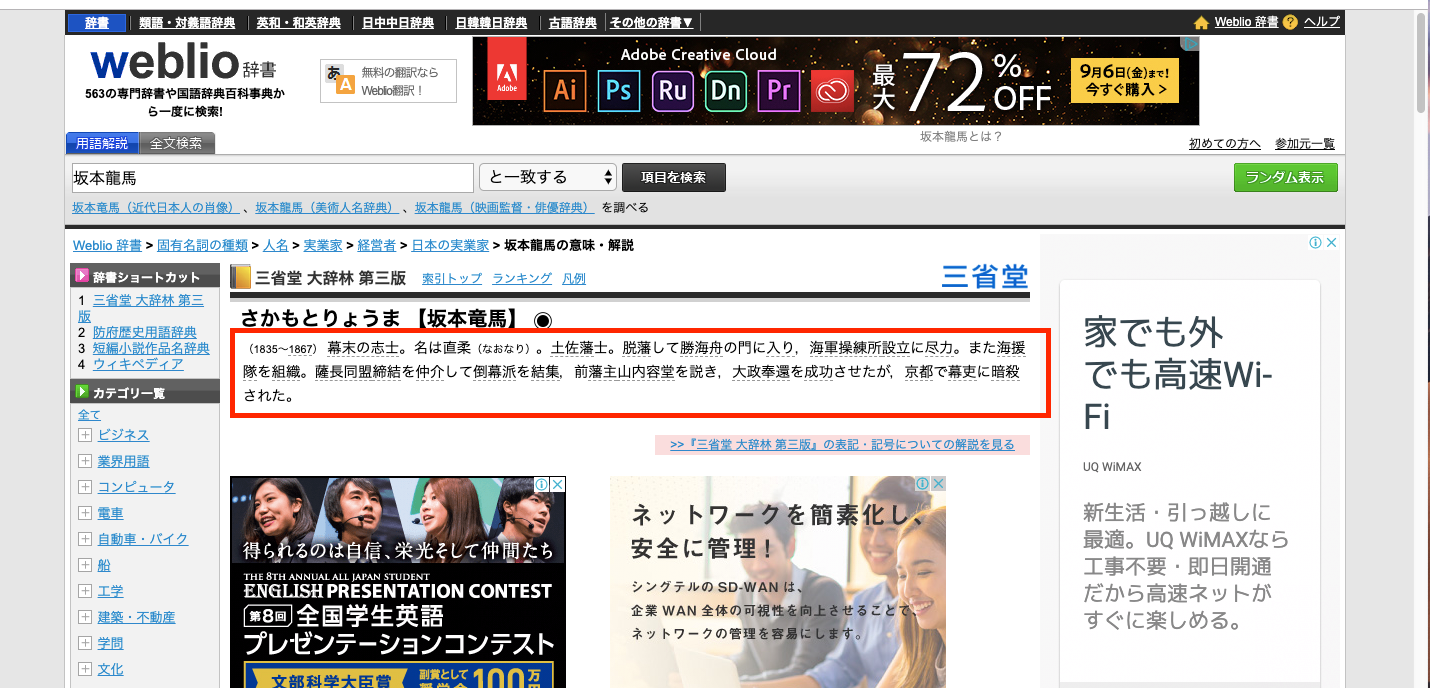Open the 索引トップ link
The width and height of the screenshot is (1430, 688).
[x=451, y=277]
